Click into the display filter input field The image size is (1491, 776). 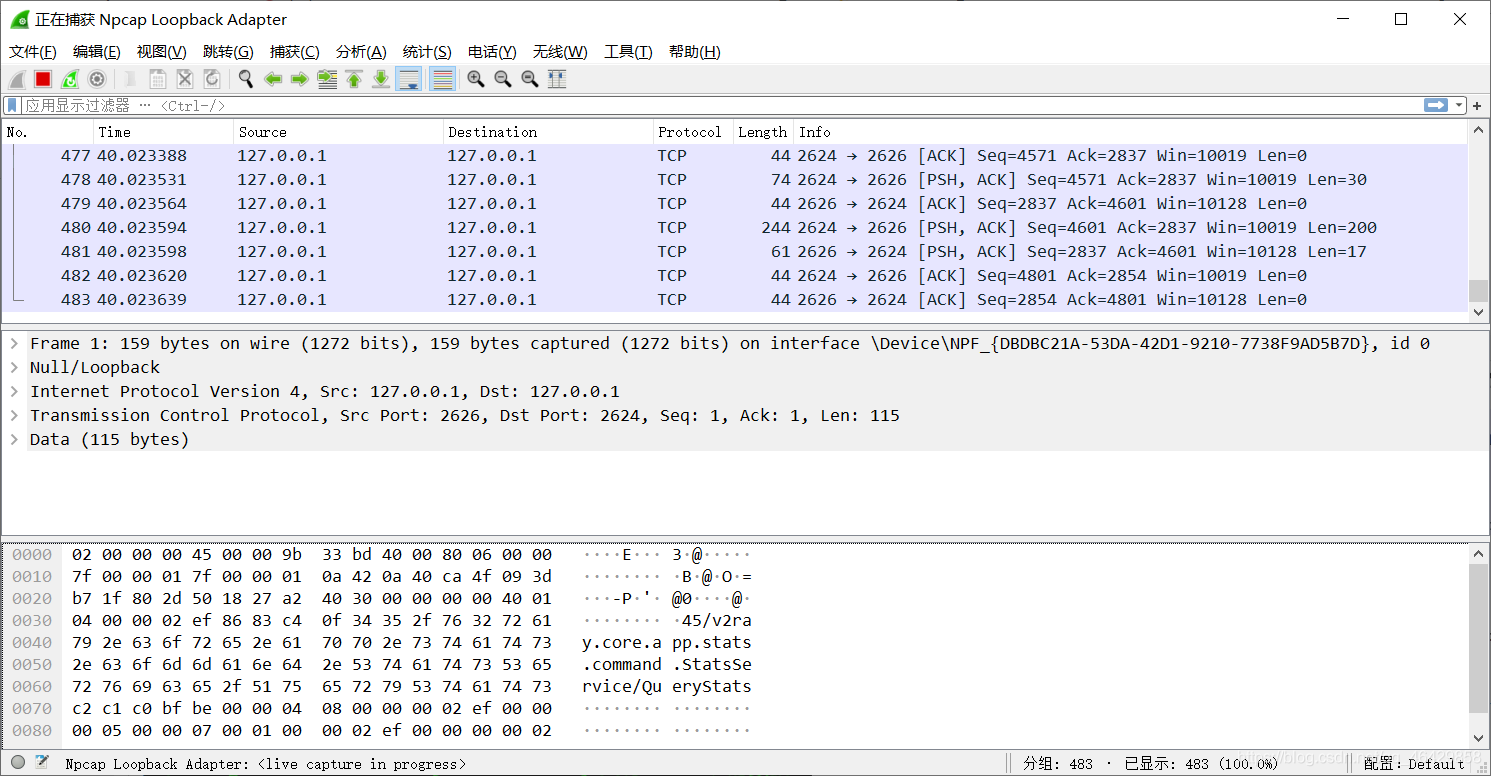720,105
